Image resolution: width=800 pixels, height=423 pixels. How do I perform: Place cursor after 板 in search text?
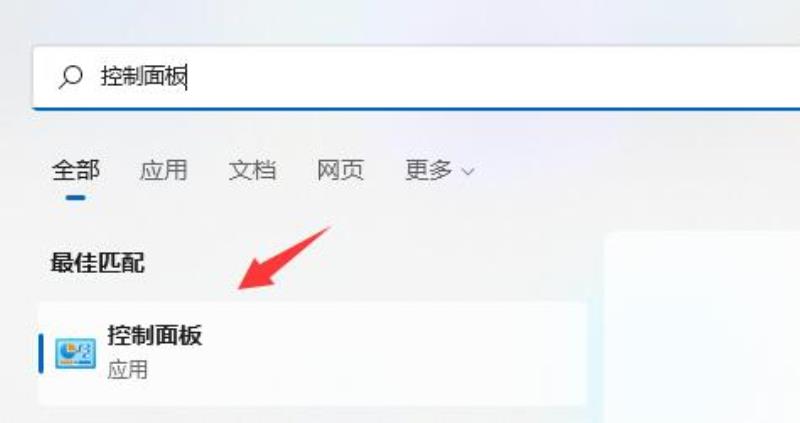coord(187,77)
